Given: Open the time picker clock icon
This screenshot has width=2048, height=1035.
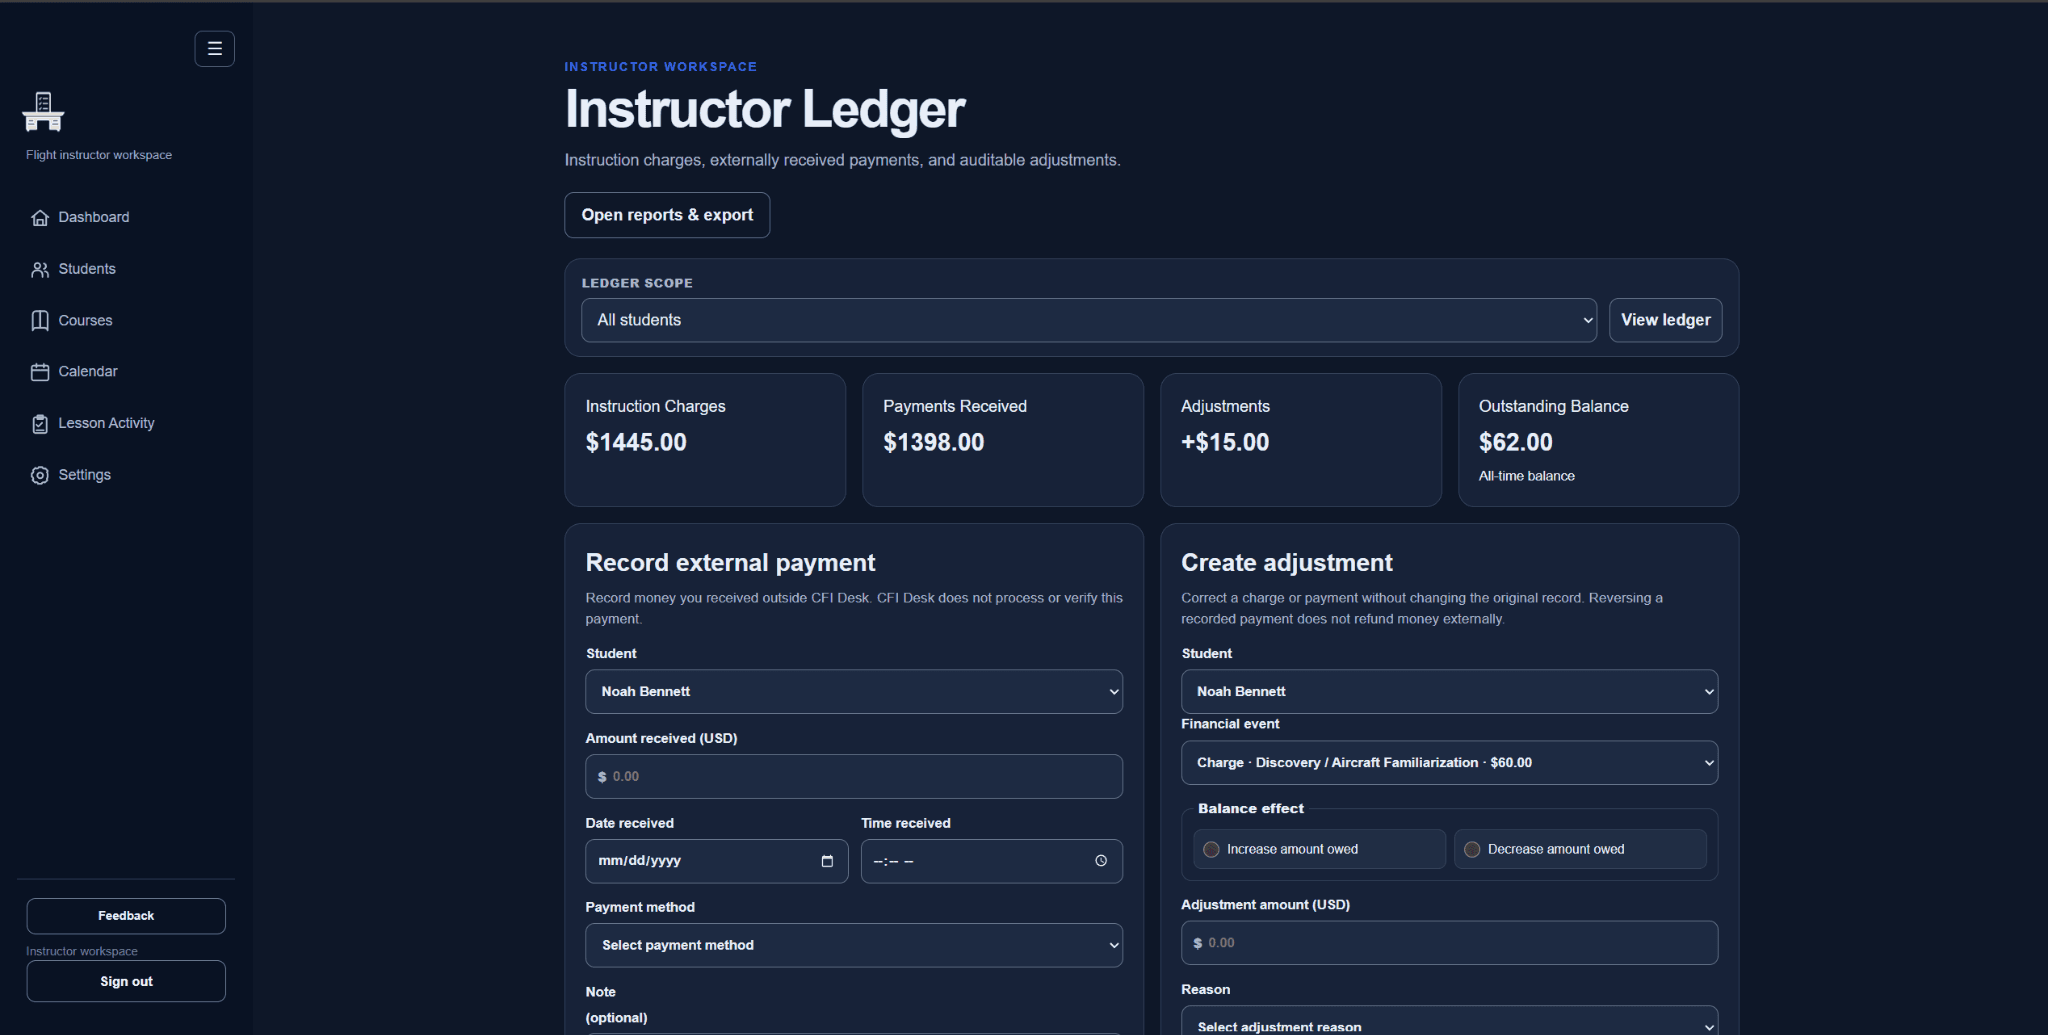Looking at the screenshot, I should point(1101,861).
